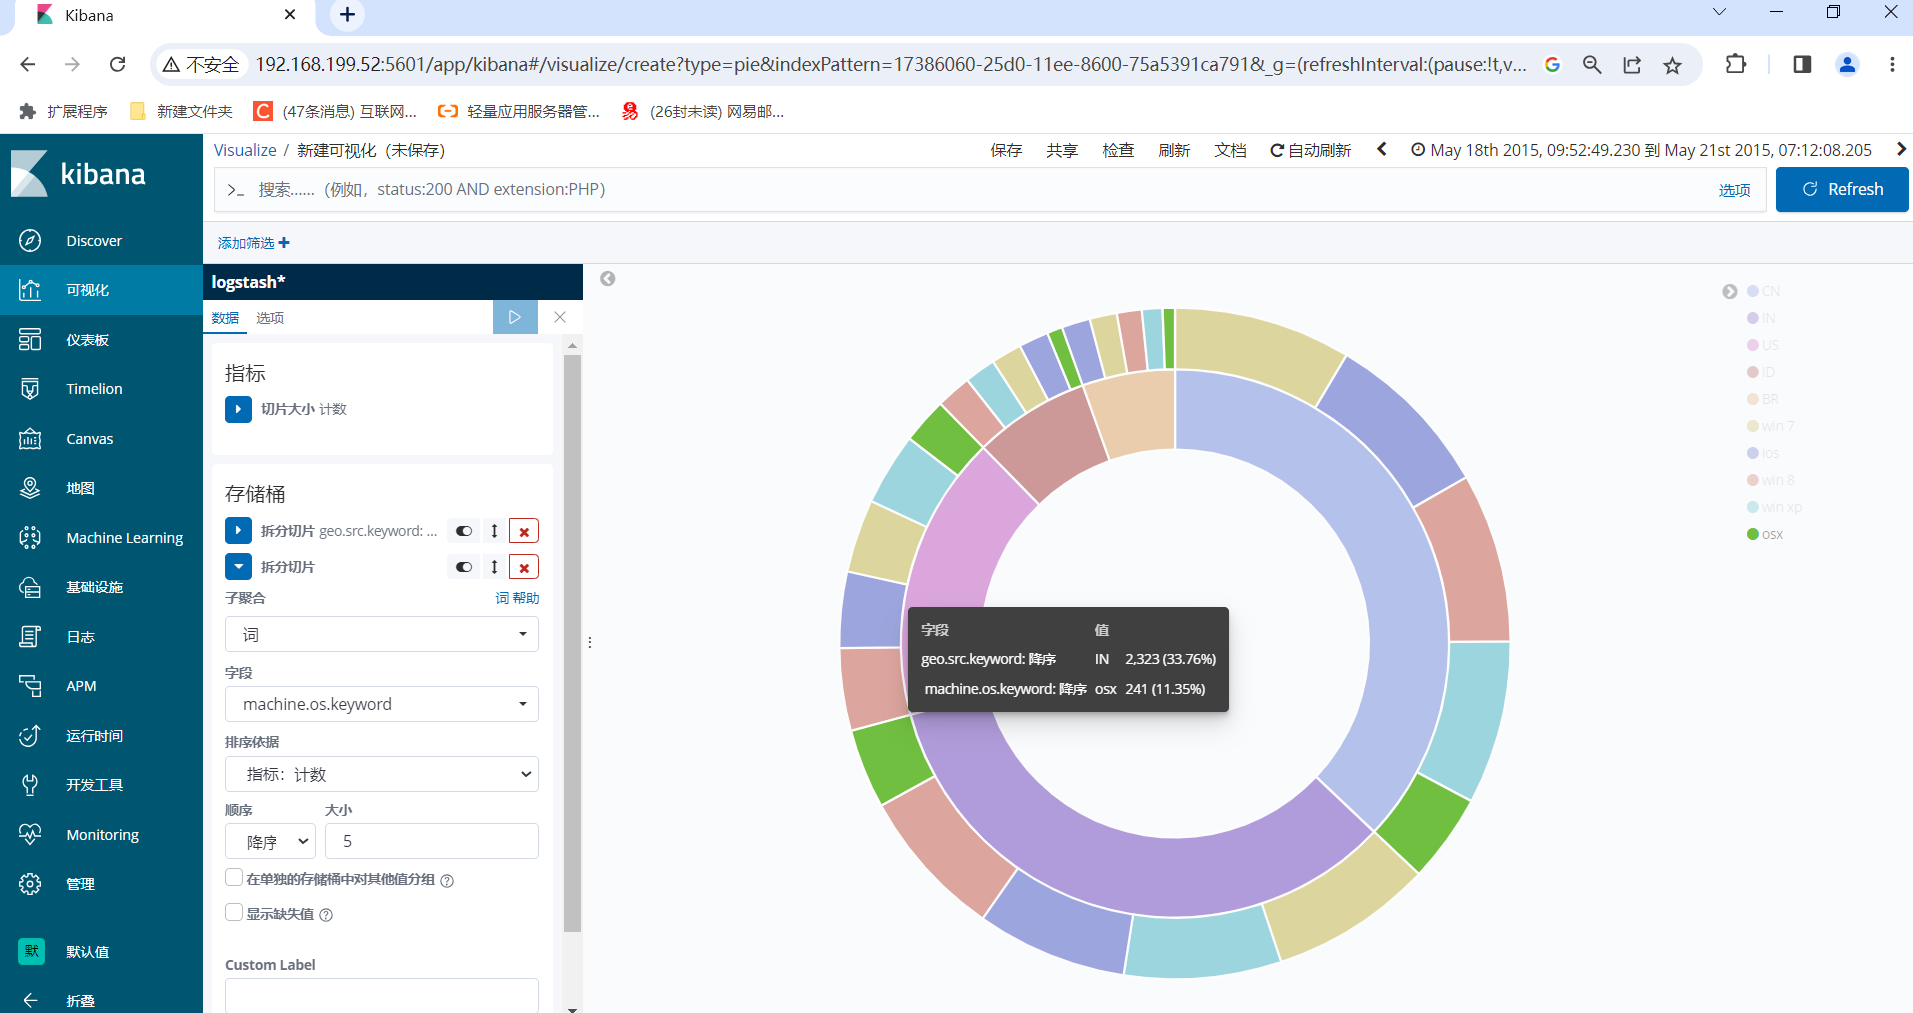Collapse the second 拆分切片 bucket
This screenshot has width=1913, height=1013.
pos(238,567)
